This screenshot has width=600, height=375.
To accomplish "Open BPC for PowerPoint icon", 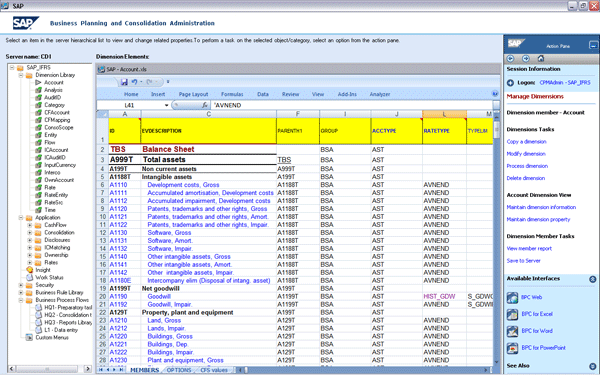I will point(512,348).
